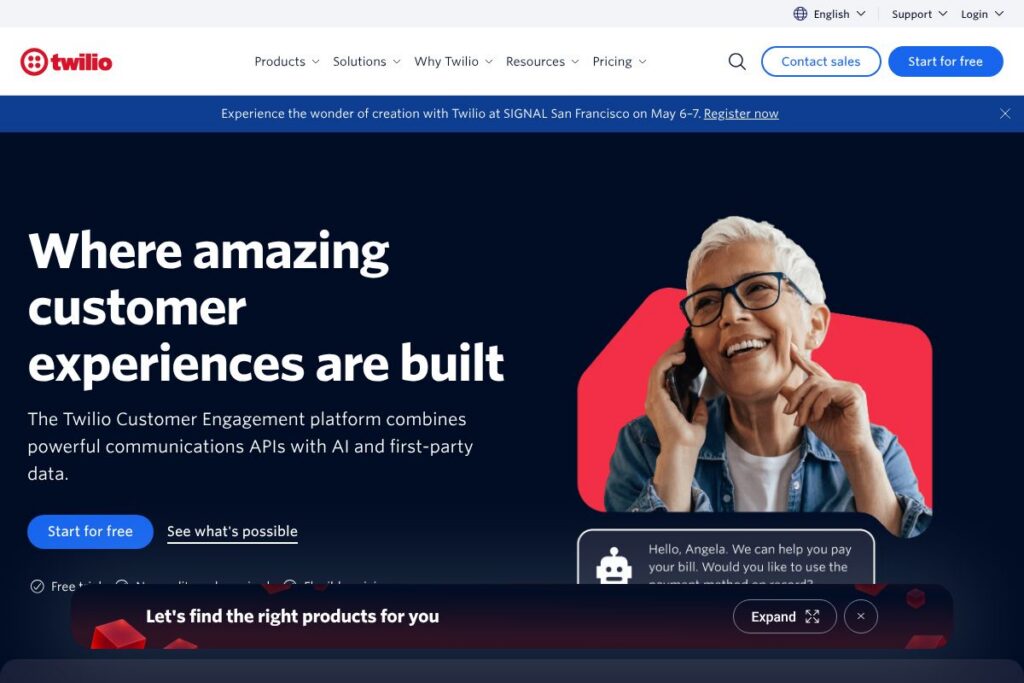
Task: Click the globe language icon
Action: (800, 14)
